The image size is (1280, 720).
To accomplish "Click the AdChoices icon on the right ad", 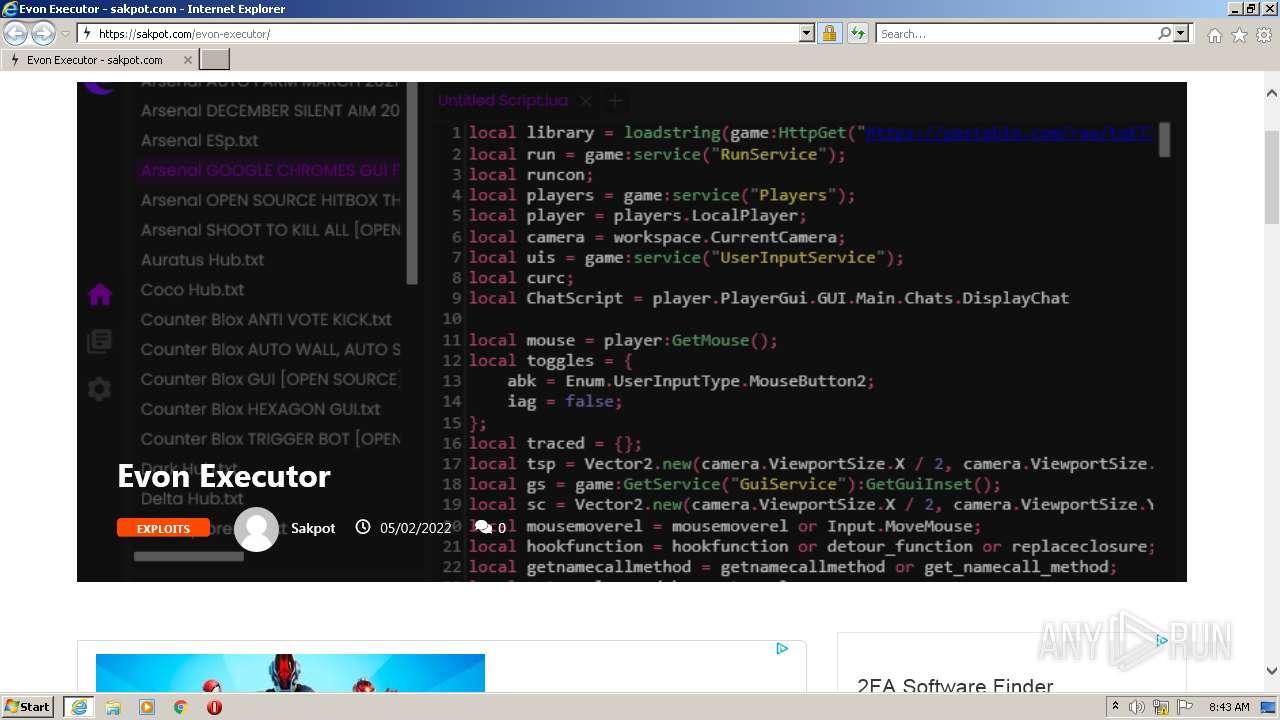I will tap(1162, 641).
